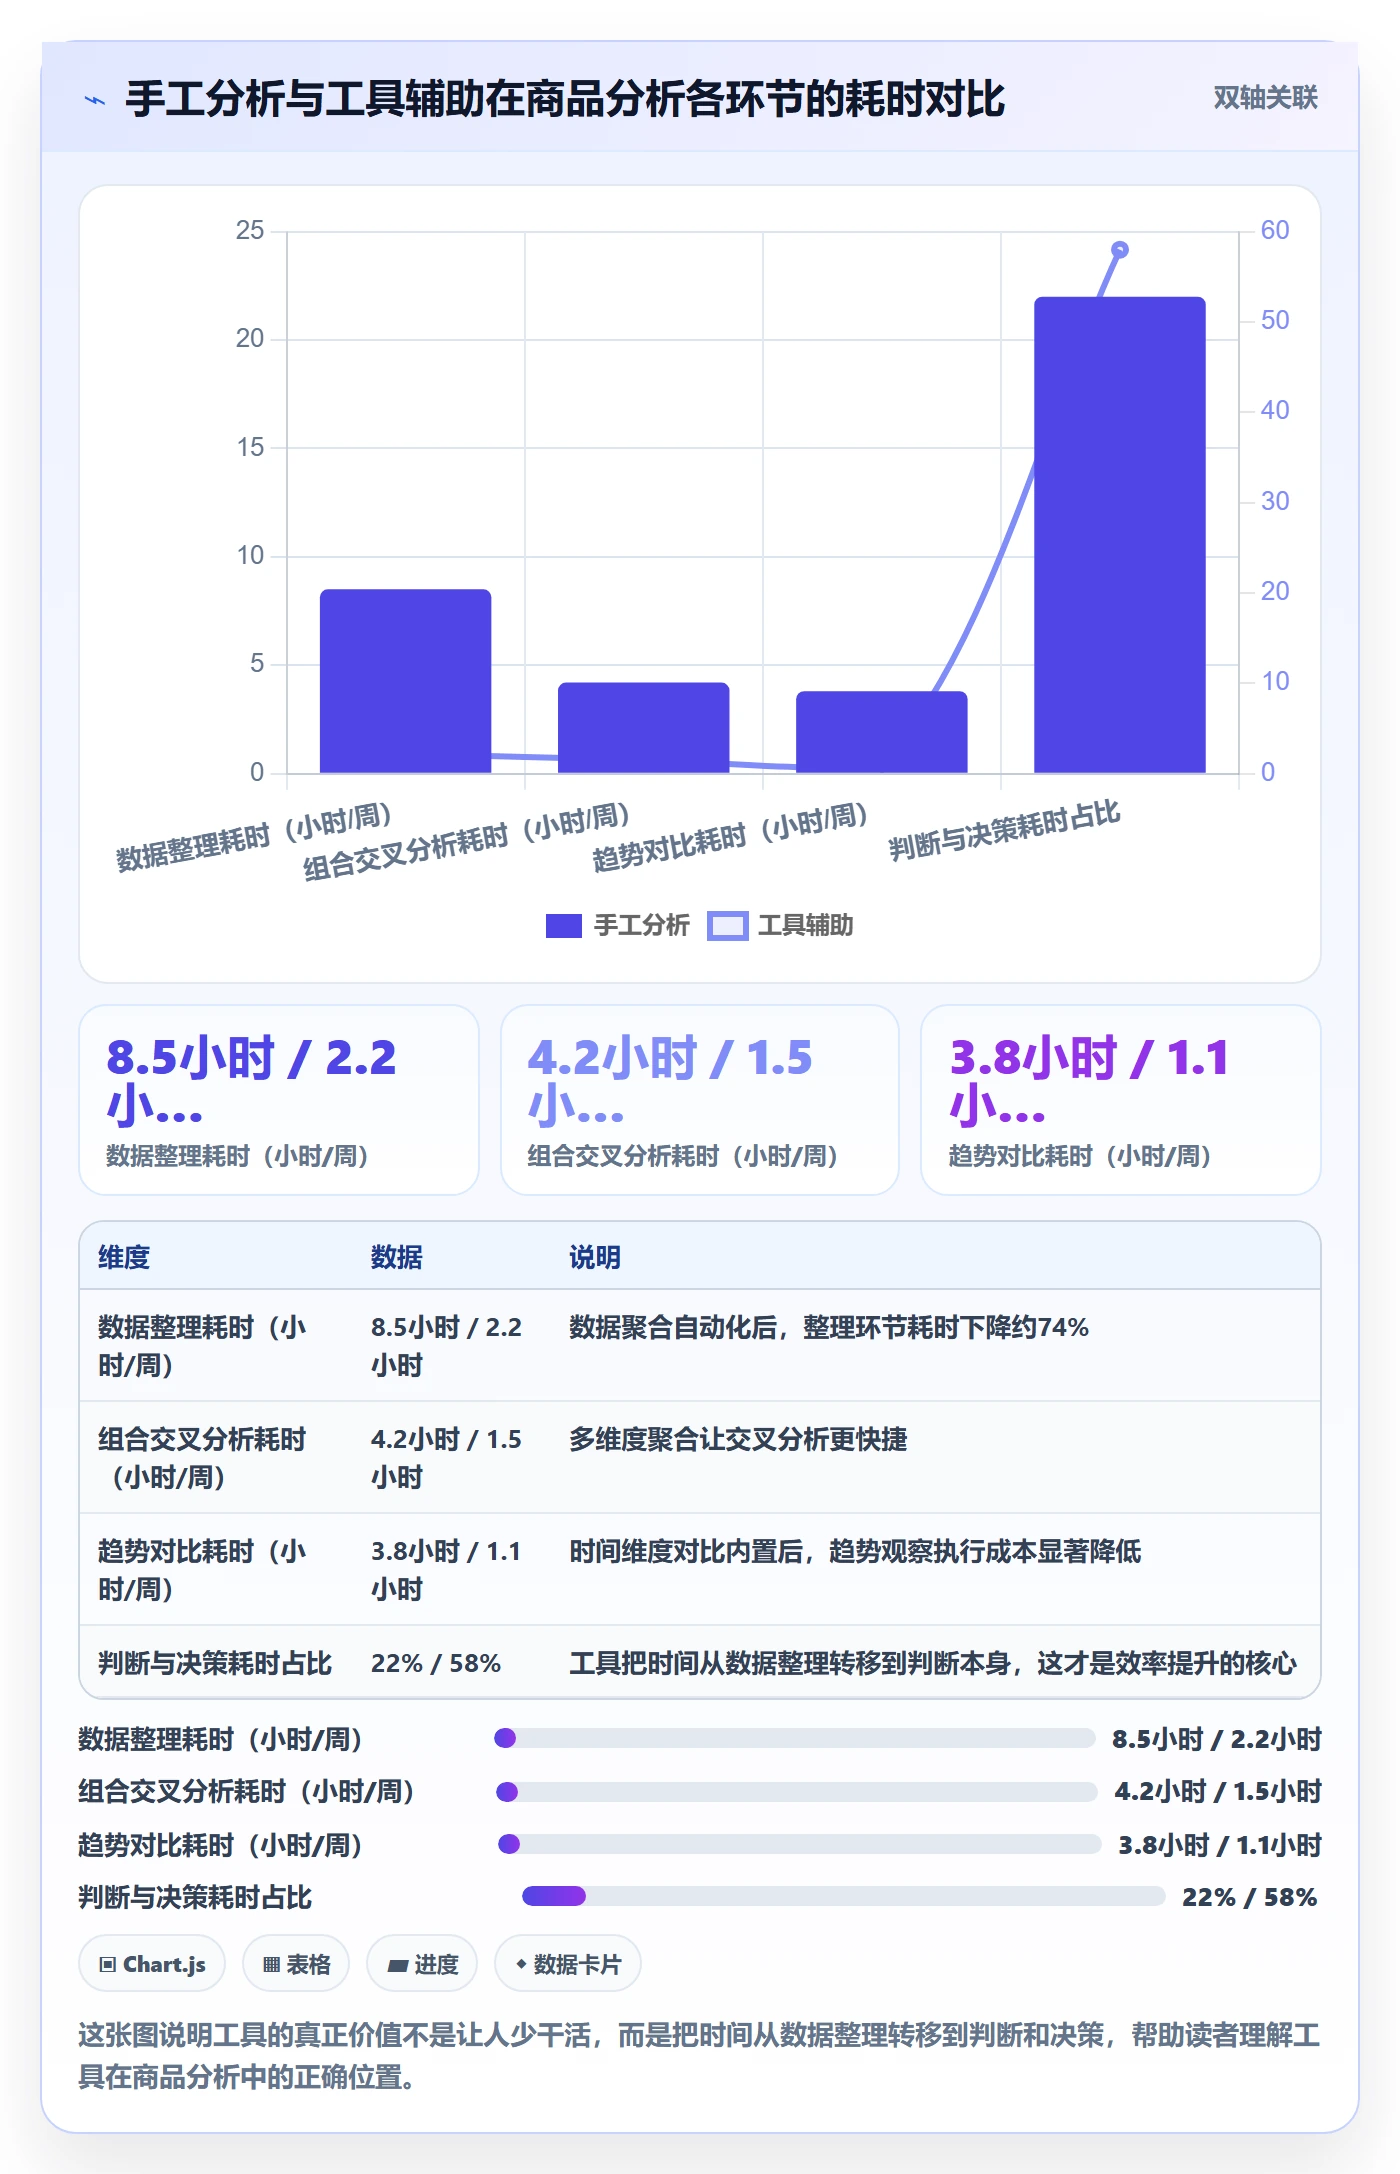Select the 数据整理耗时 bar in the chart
The image size is (1400, 2174).
pos(405,681)
